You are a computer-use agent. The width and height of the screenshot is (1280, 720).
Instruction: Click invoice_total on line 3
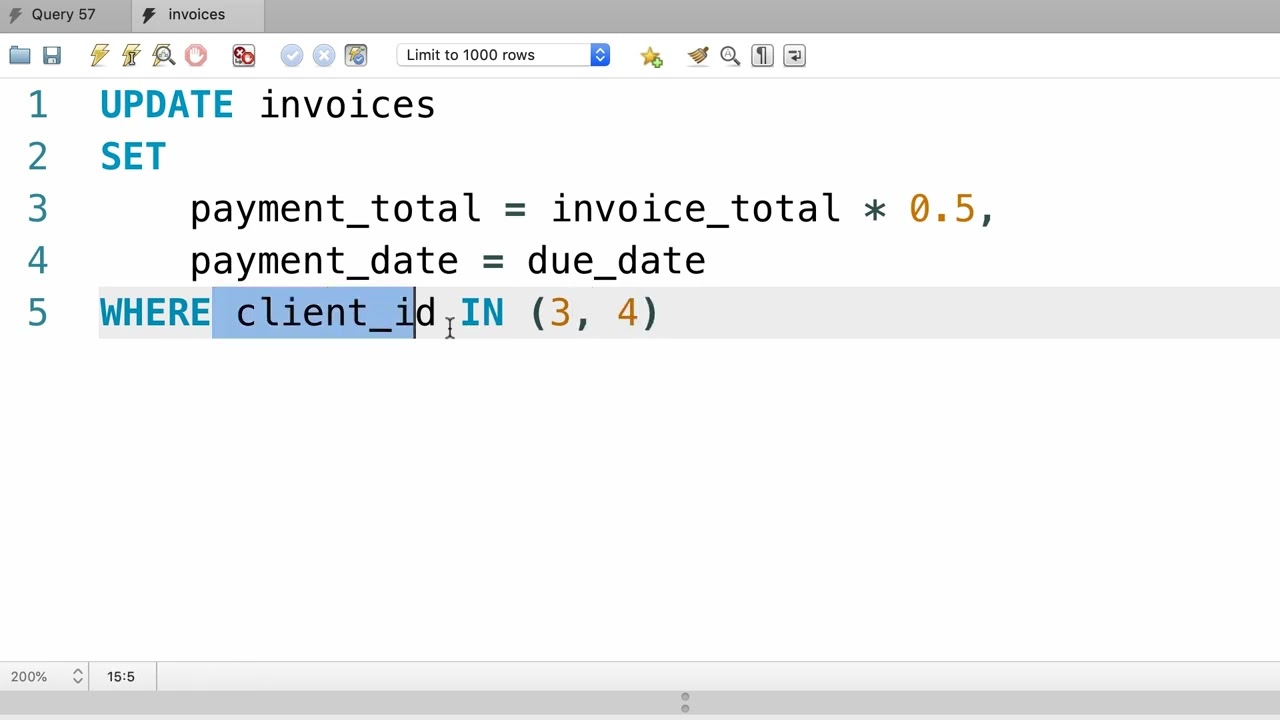click(696, 209)
